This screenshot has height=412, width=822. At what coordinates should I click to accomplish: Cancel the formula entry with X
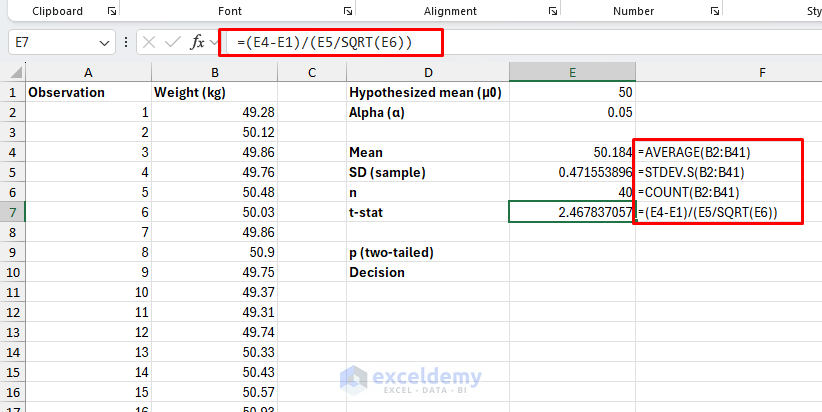149,42
